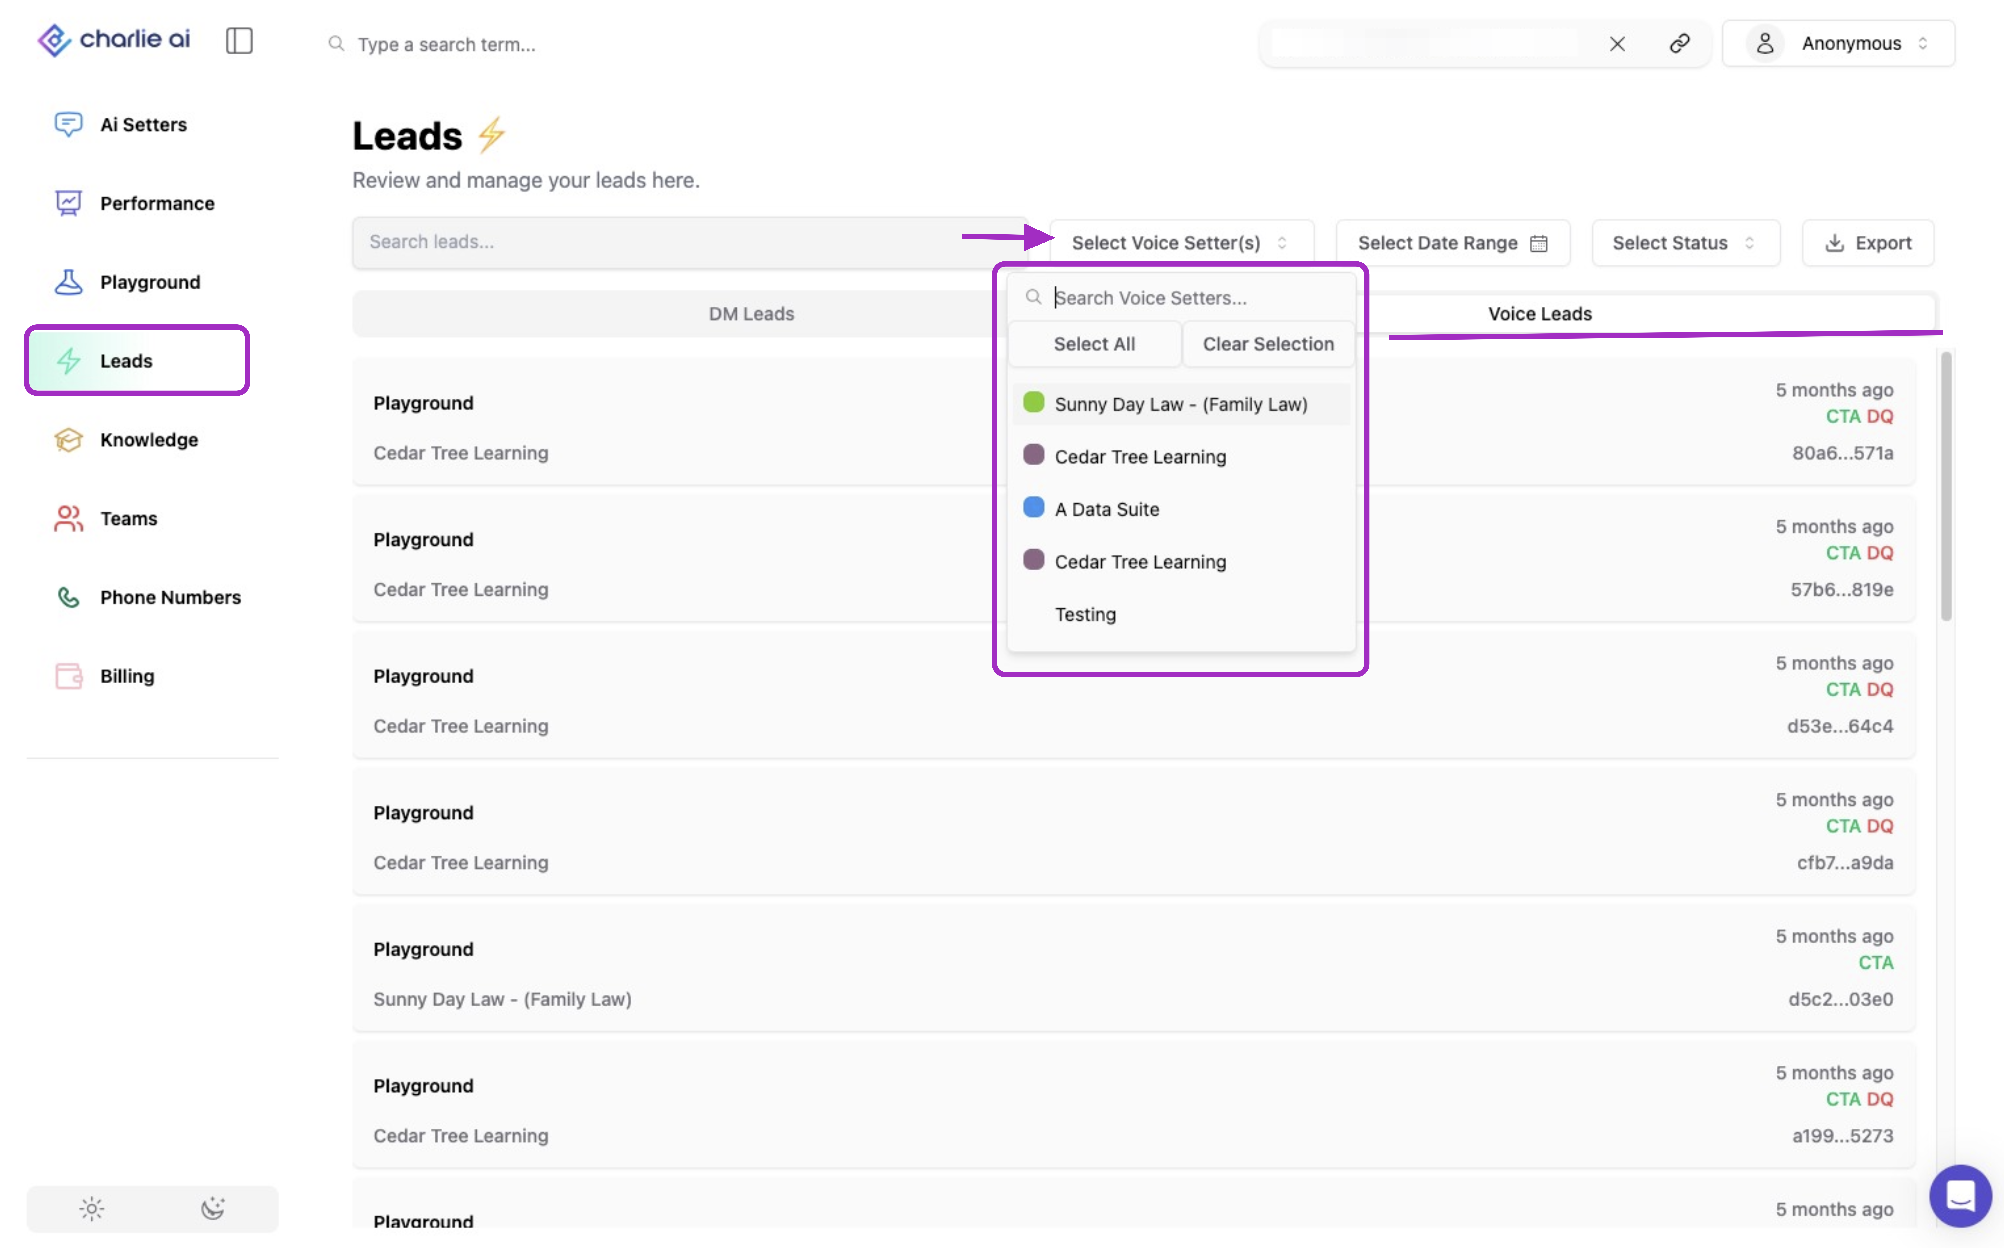This screenshot has height=1248, width=2004.
Task: Click the green Sunny Day Law color dot
Action: coord(1034,402)
